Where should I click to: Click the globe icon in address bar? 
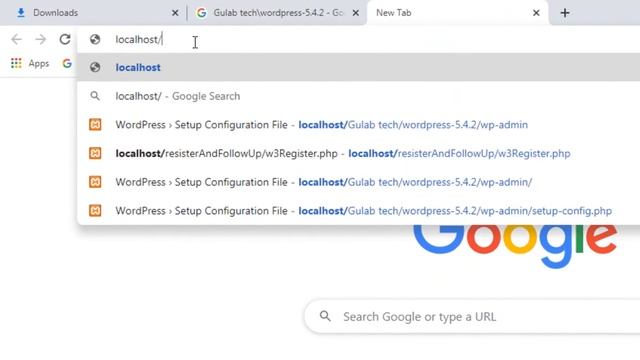pos(95,40)
